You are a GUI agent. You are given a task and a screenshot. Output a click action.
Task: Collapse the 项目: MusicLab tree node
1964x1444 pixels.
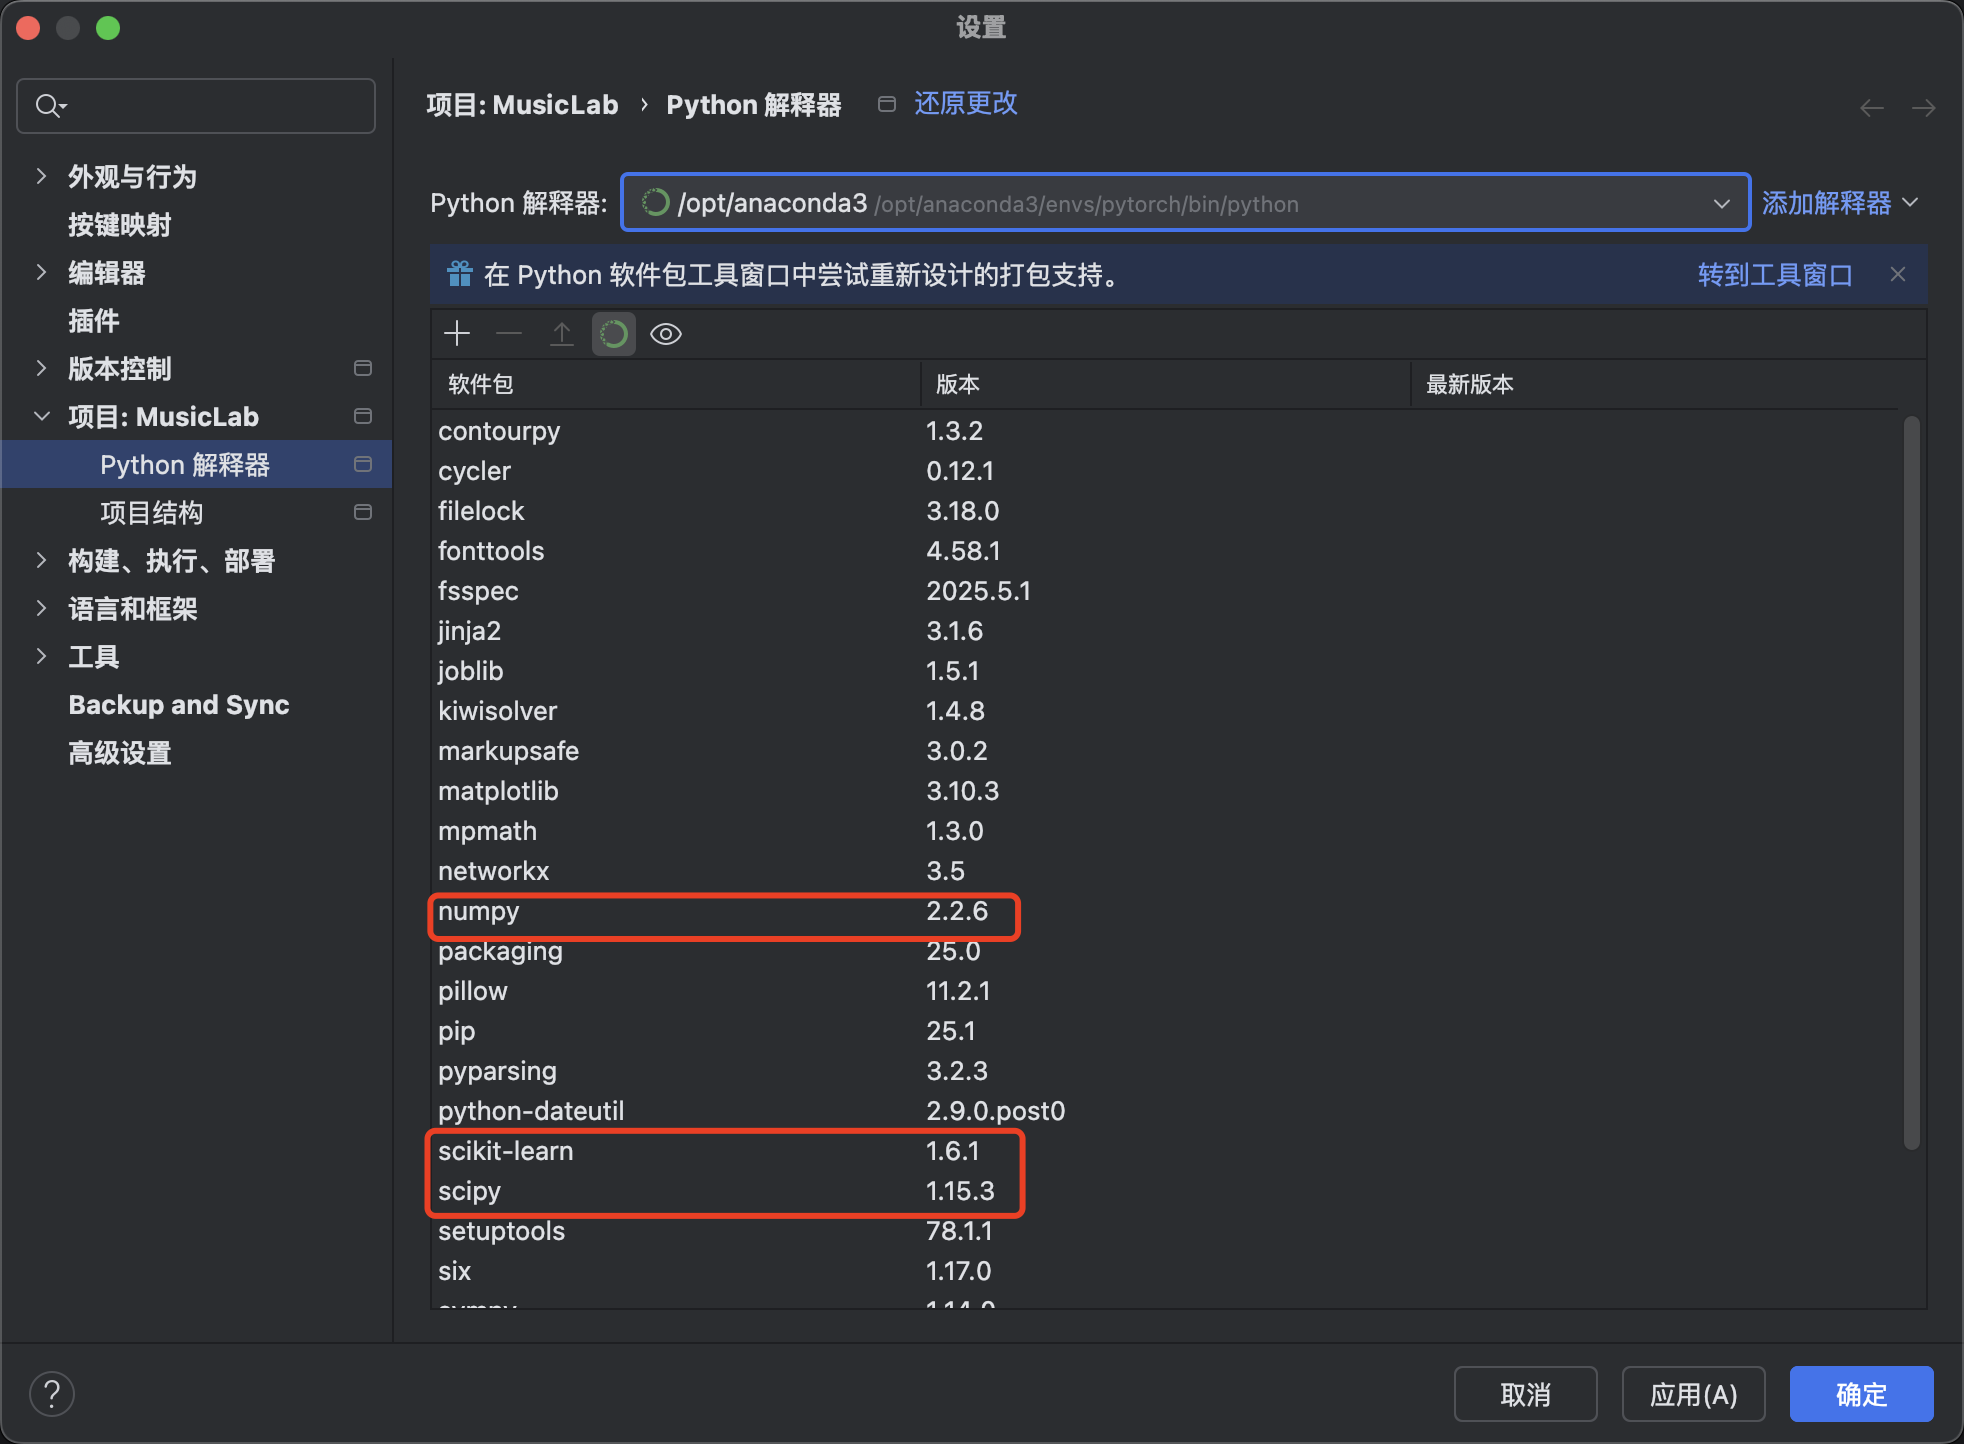coord(41,416)
